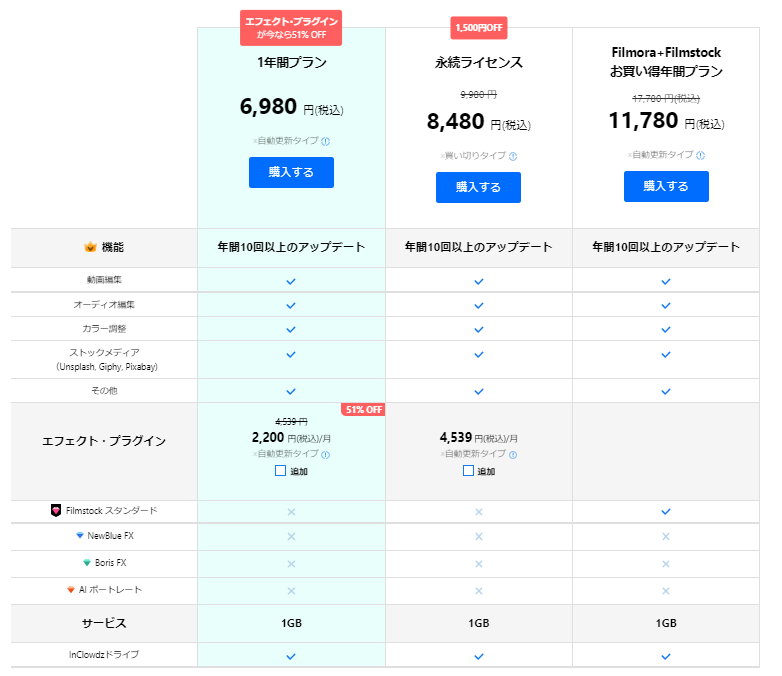
Task: Click the Boris FX diamond icon
Action: point(87,563)
